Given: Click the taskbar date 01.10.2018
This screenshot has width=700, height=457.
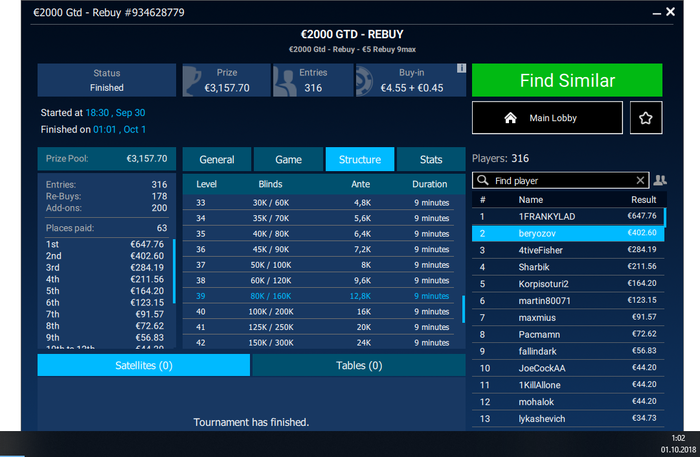Looking at the screenshot, I should [678, 449].
